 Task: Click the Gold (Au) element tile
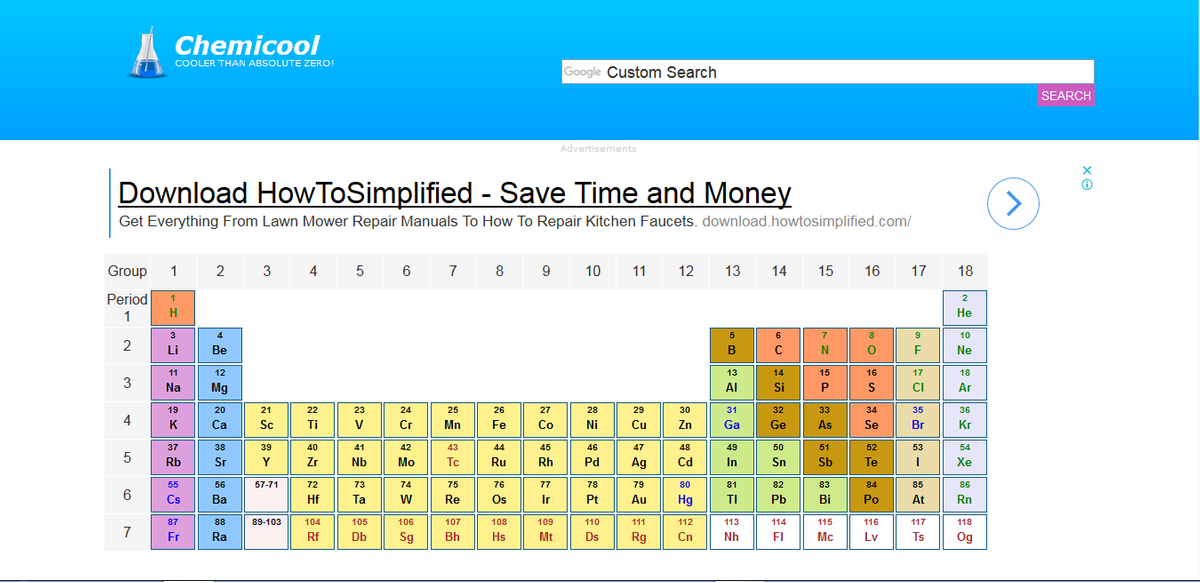click(639, 494)
